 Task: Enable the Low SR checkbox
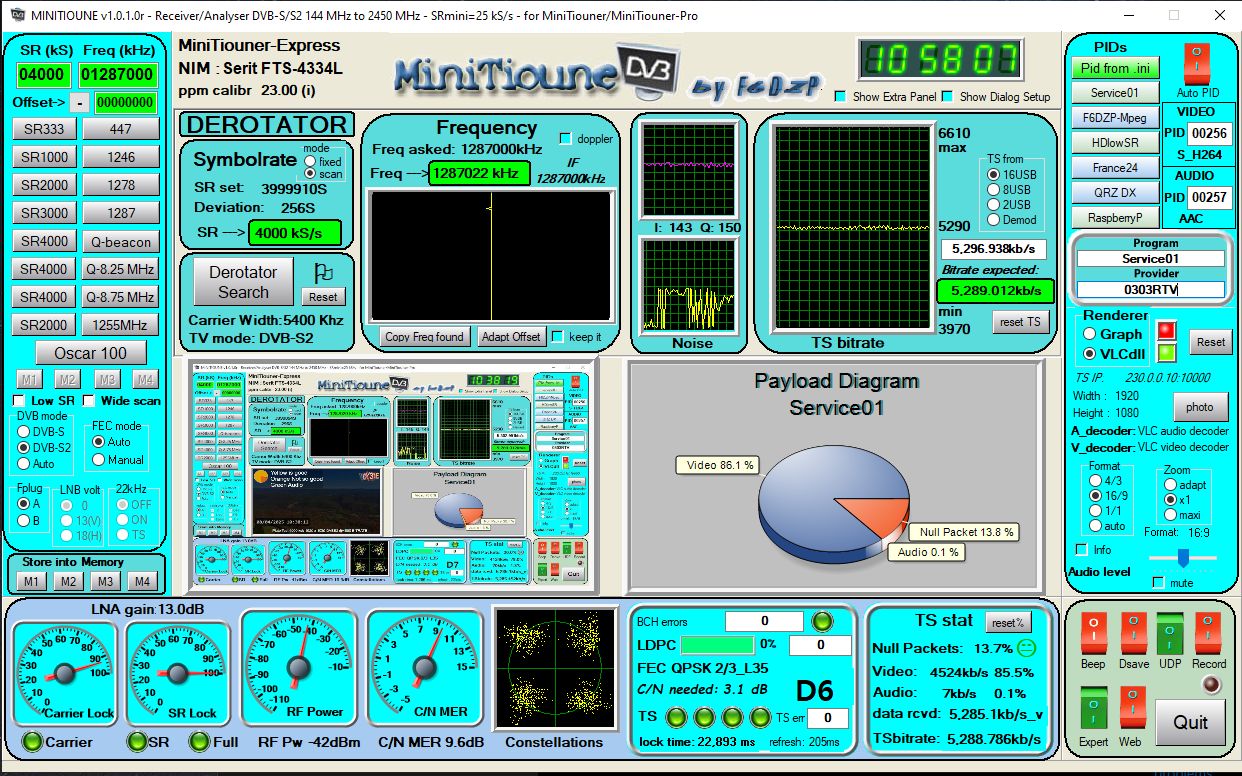pos(19,400)
